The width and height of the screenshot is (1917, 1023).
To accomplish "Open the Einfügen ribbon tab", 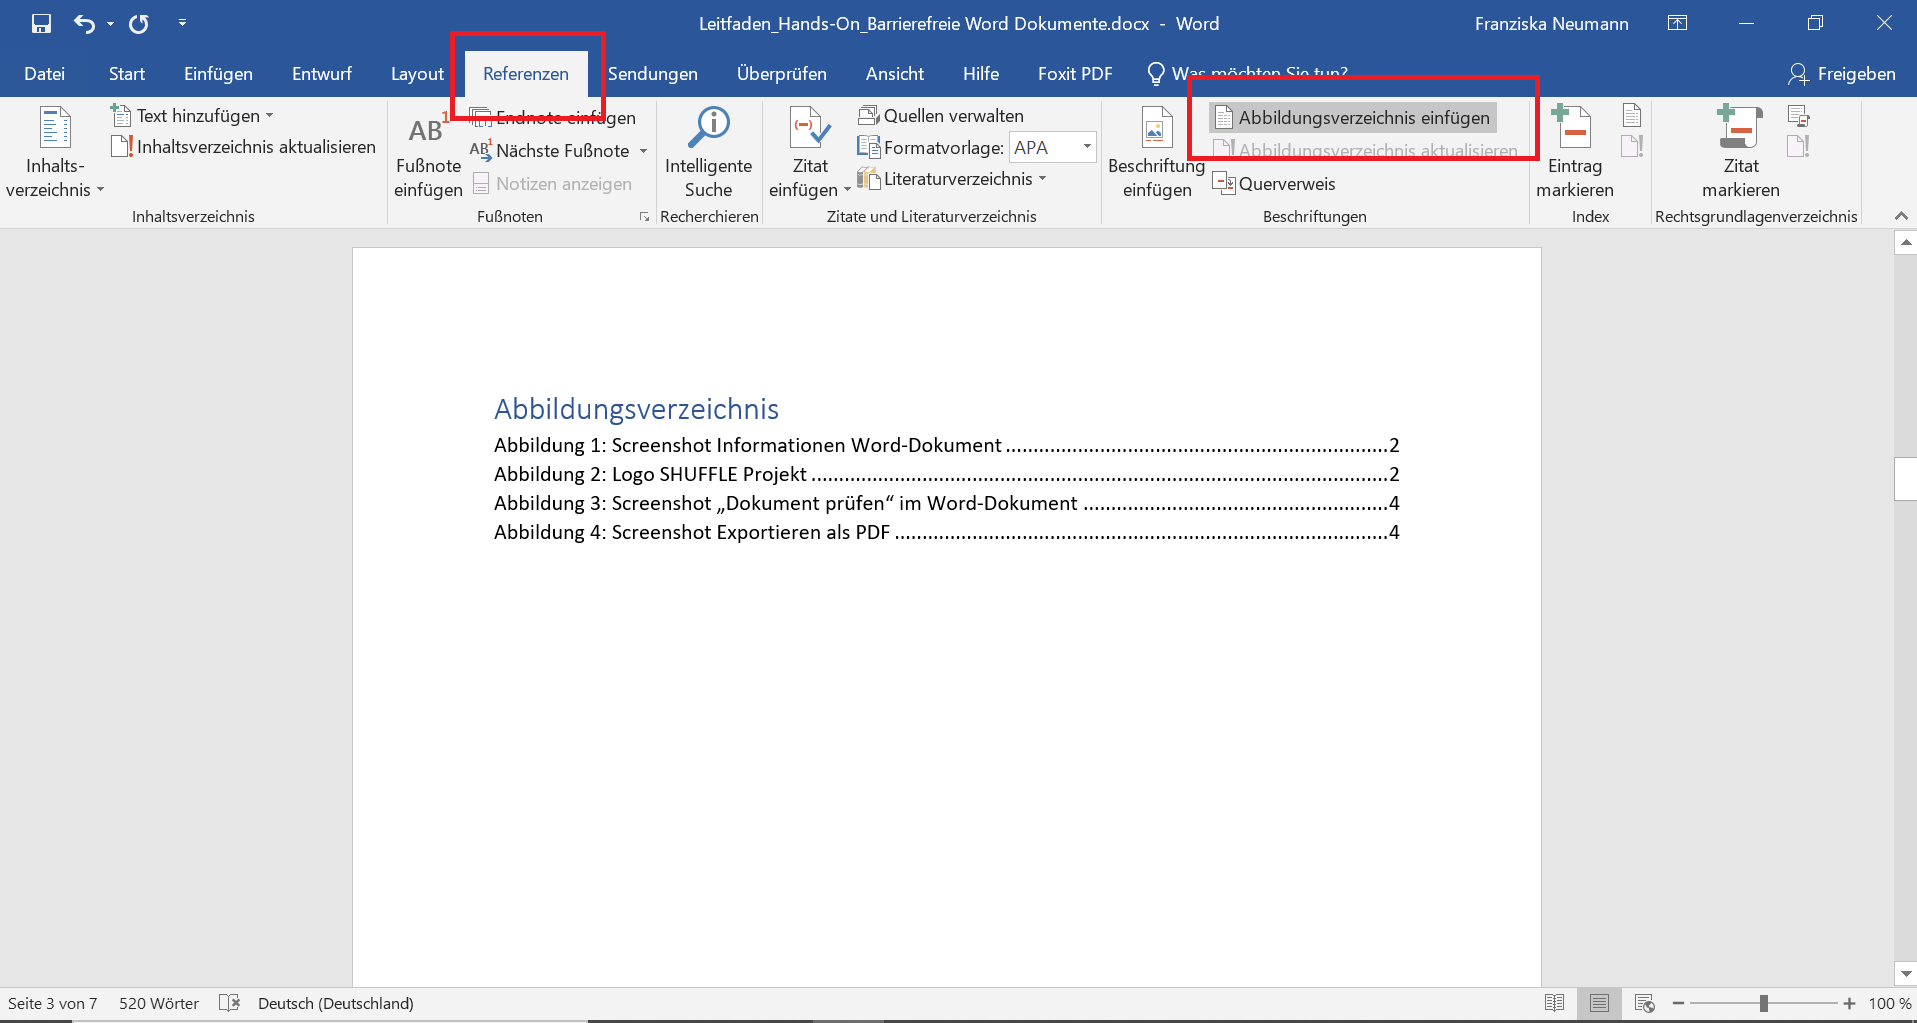I will coord(218,74).
